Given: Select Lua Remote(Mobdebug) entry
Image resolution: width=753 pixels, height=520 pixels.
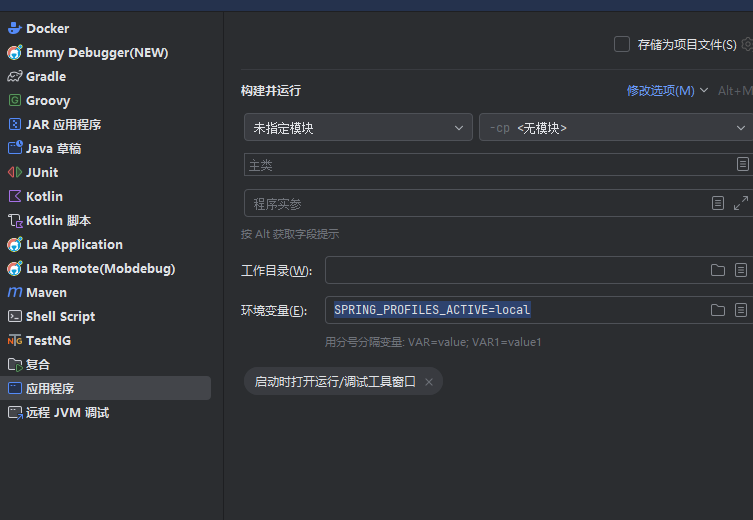Looking at the screenshot, I should click(106, 268).
